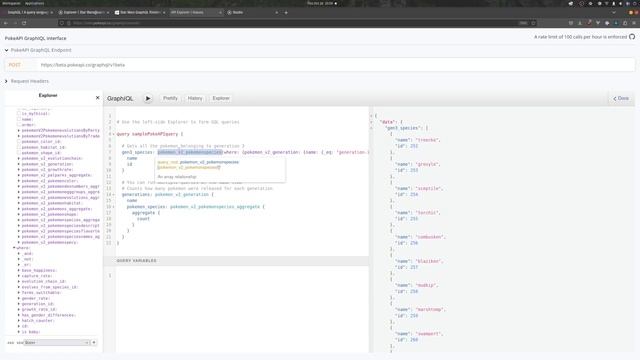640x360 pixels.
Task: Expand the base_happiness filter
Action: click(19, 270)
